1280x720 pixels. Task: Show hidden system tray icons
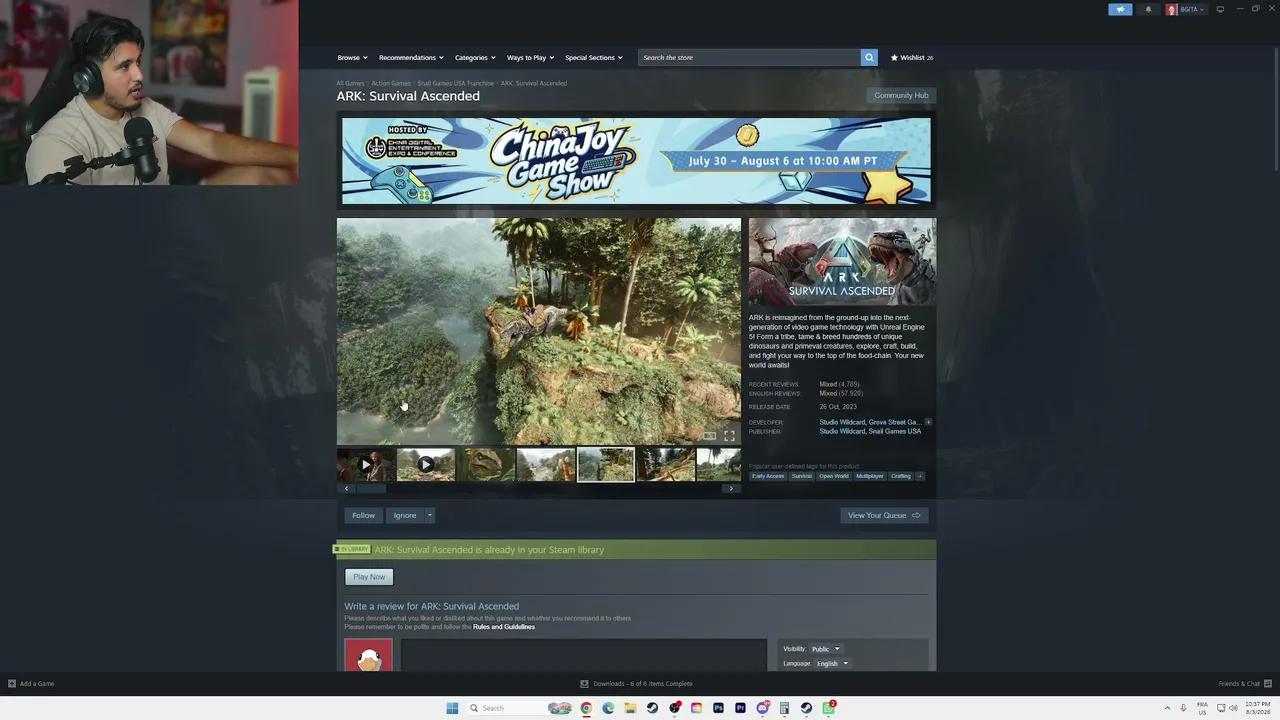coord(1167,708)
